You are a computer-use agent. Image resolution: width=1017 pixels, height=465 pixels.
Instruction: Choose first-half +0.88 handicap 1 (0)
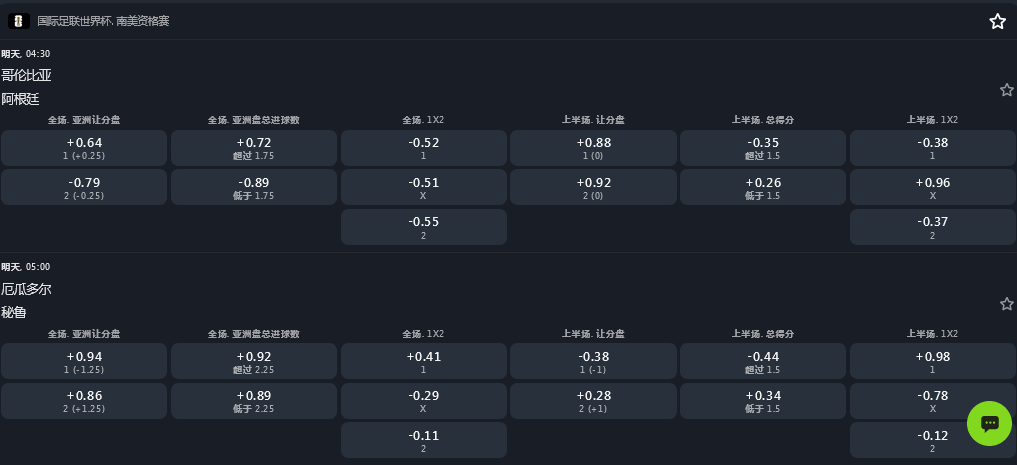pyautogui.click(x=593, y=148)
